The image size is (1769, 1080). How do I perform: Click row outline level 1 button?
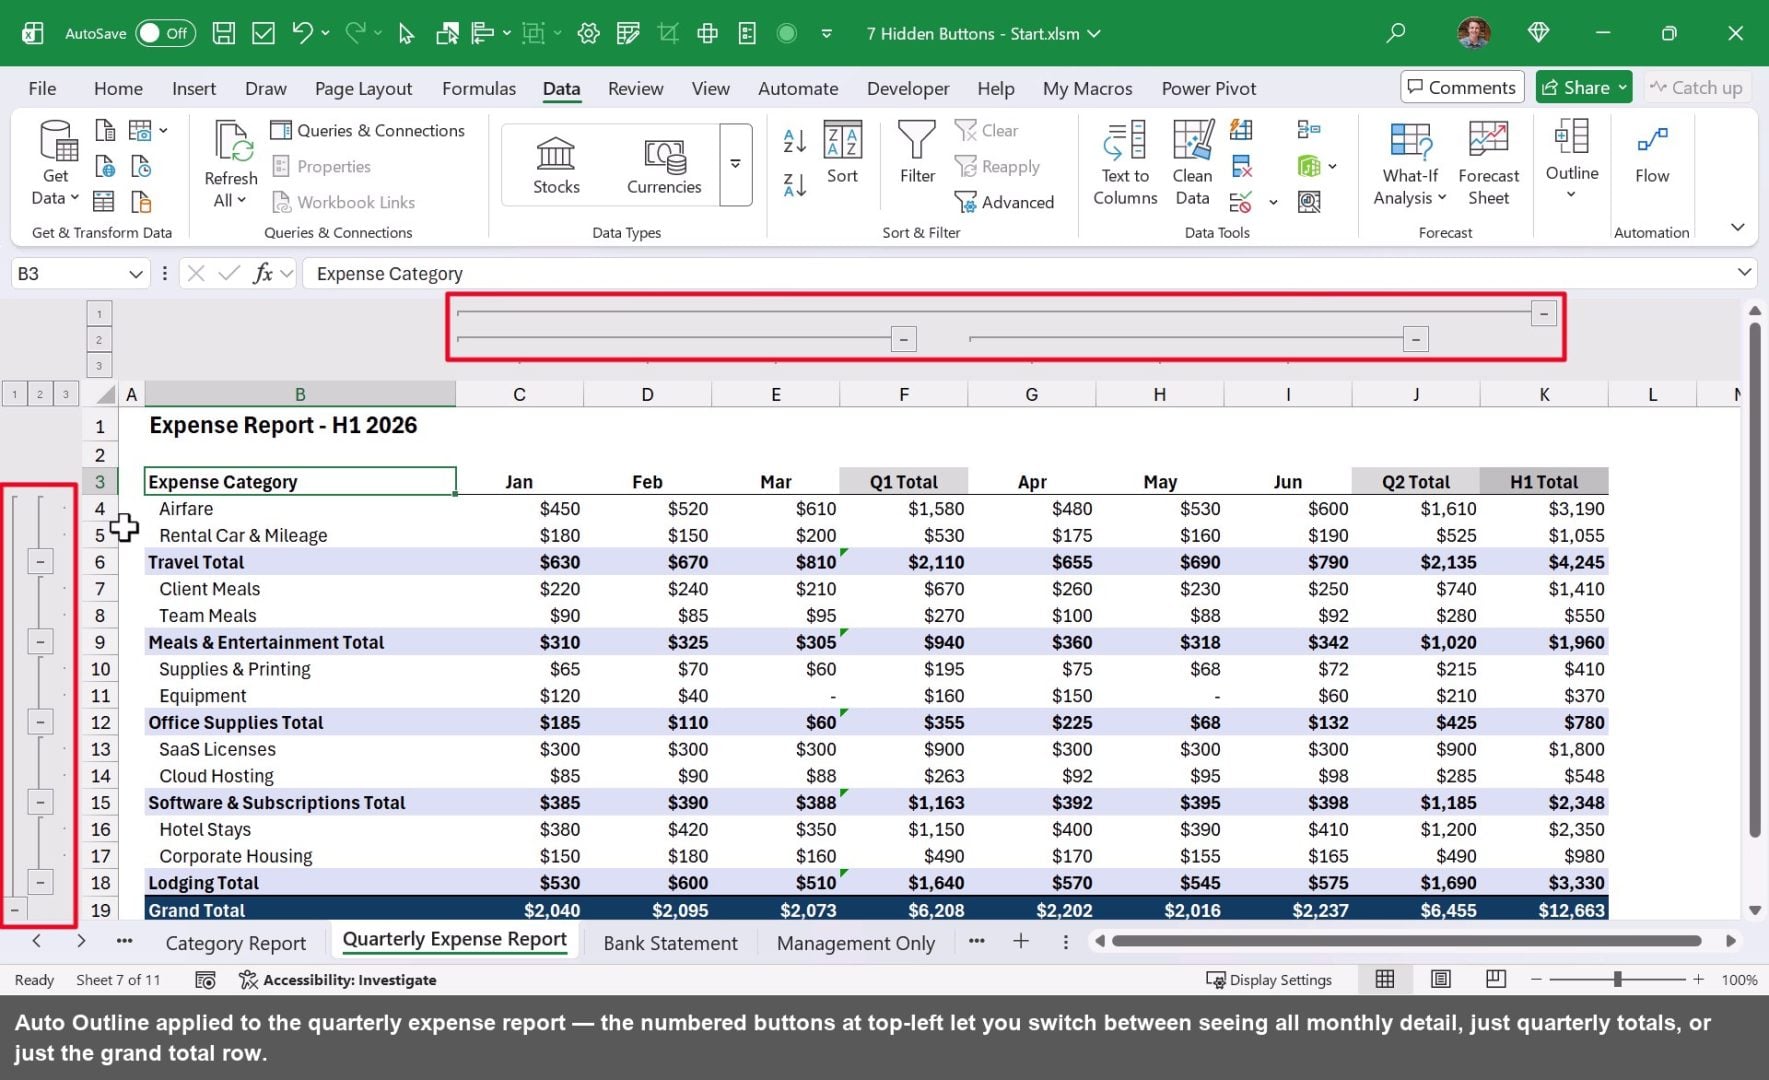[x=15, y=394]
